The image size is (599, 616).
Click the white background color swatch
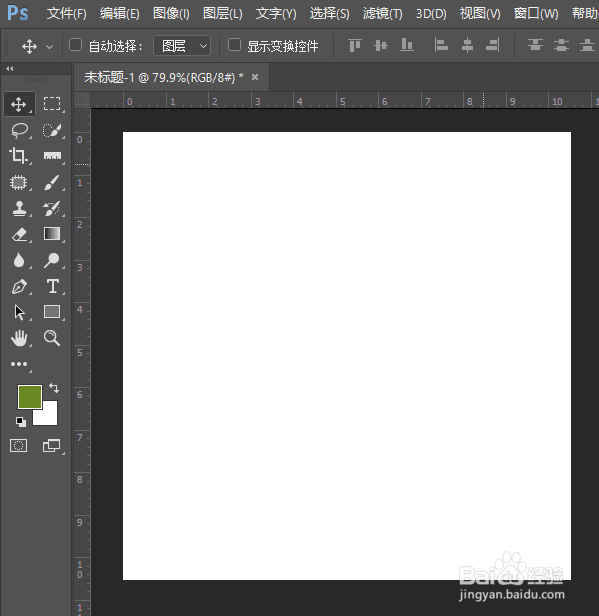49,416
